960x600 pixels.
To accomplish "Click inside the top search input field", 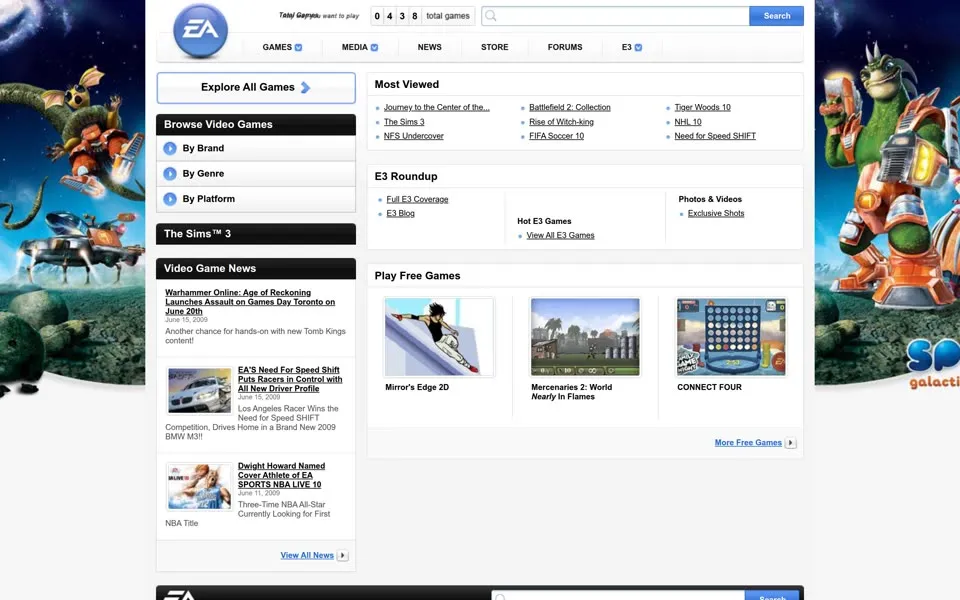I will tap(615, 16).
